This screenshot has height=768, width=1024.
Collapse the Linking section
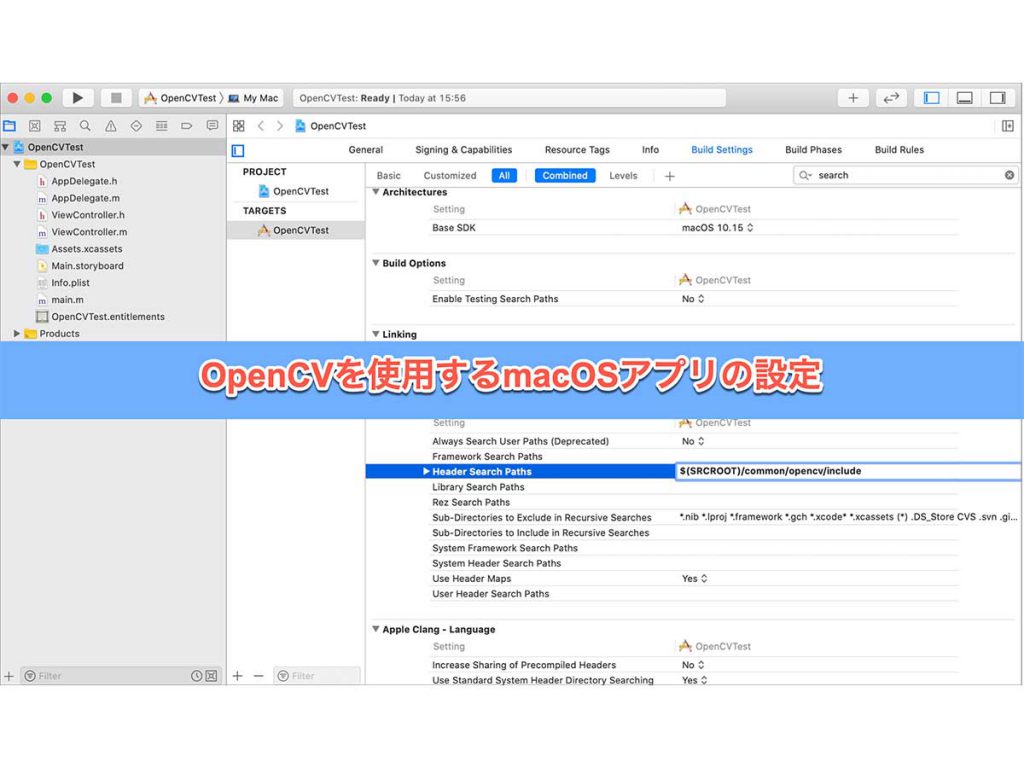[376, 334]
